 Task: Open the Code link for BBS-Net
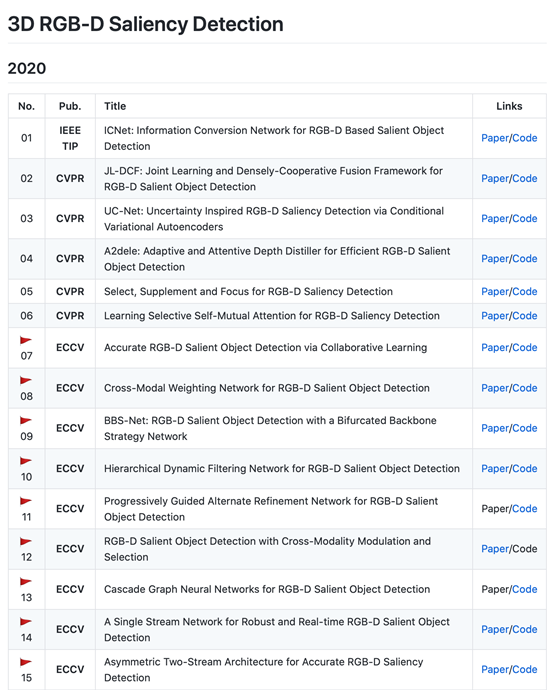tap(525, 428)
